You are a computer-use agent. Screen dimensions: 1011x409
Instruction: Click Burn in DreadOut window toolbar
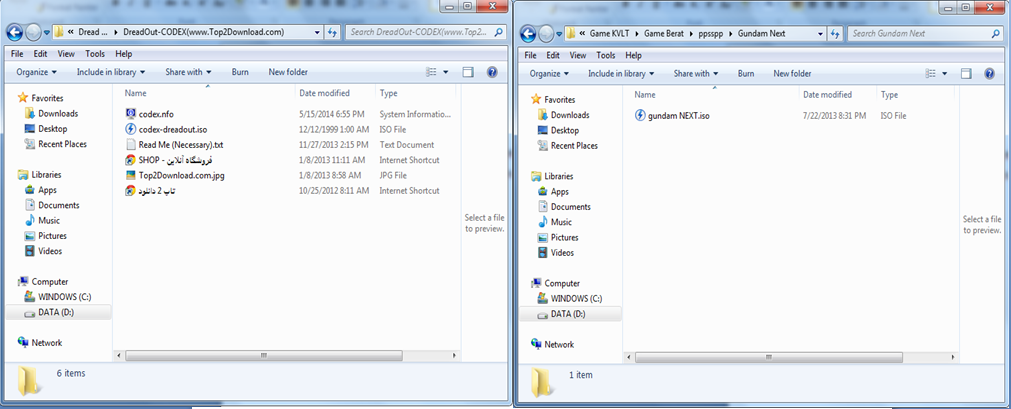(x=240, y=72)
